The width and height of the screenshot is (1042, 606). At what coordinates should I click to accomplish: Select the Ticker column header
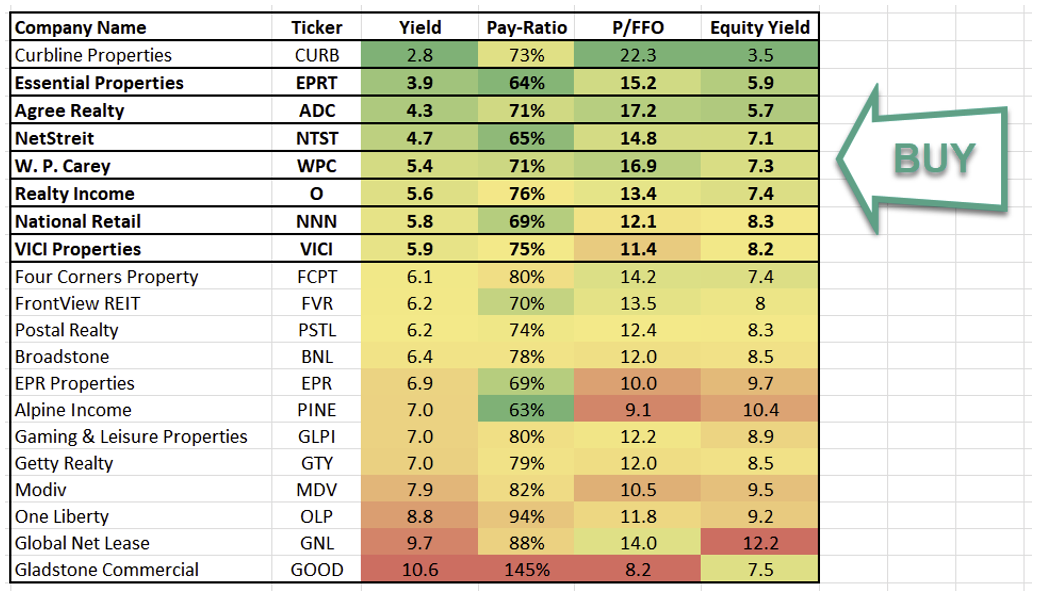(317, 27)
